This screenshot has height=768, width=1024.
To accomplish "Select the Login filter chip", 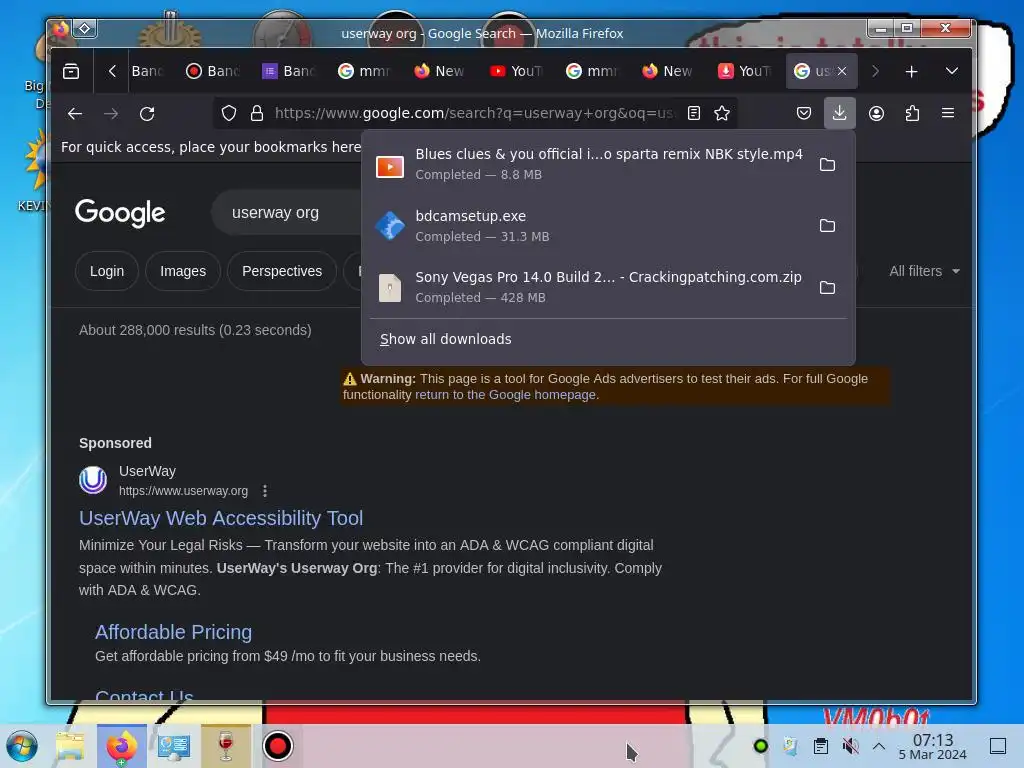I will click(107, 271).
